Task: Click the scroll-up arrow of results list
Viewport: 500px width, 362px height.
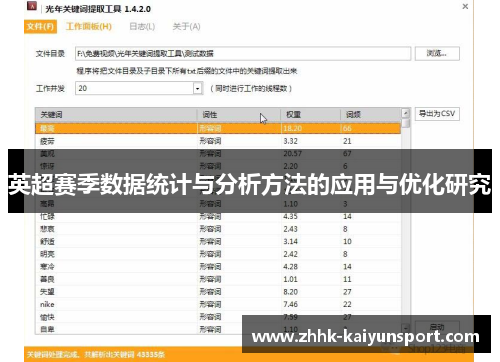Action: 405,113
